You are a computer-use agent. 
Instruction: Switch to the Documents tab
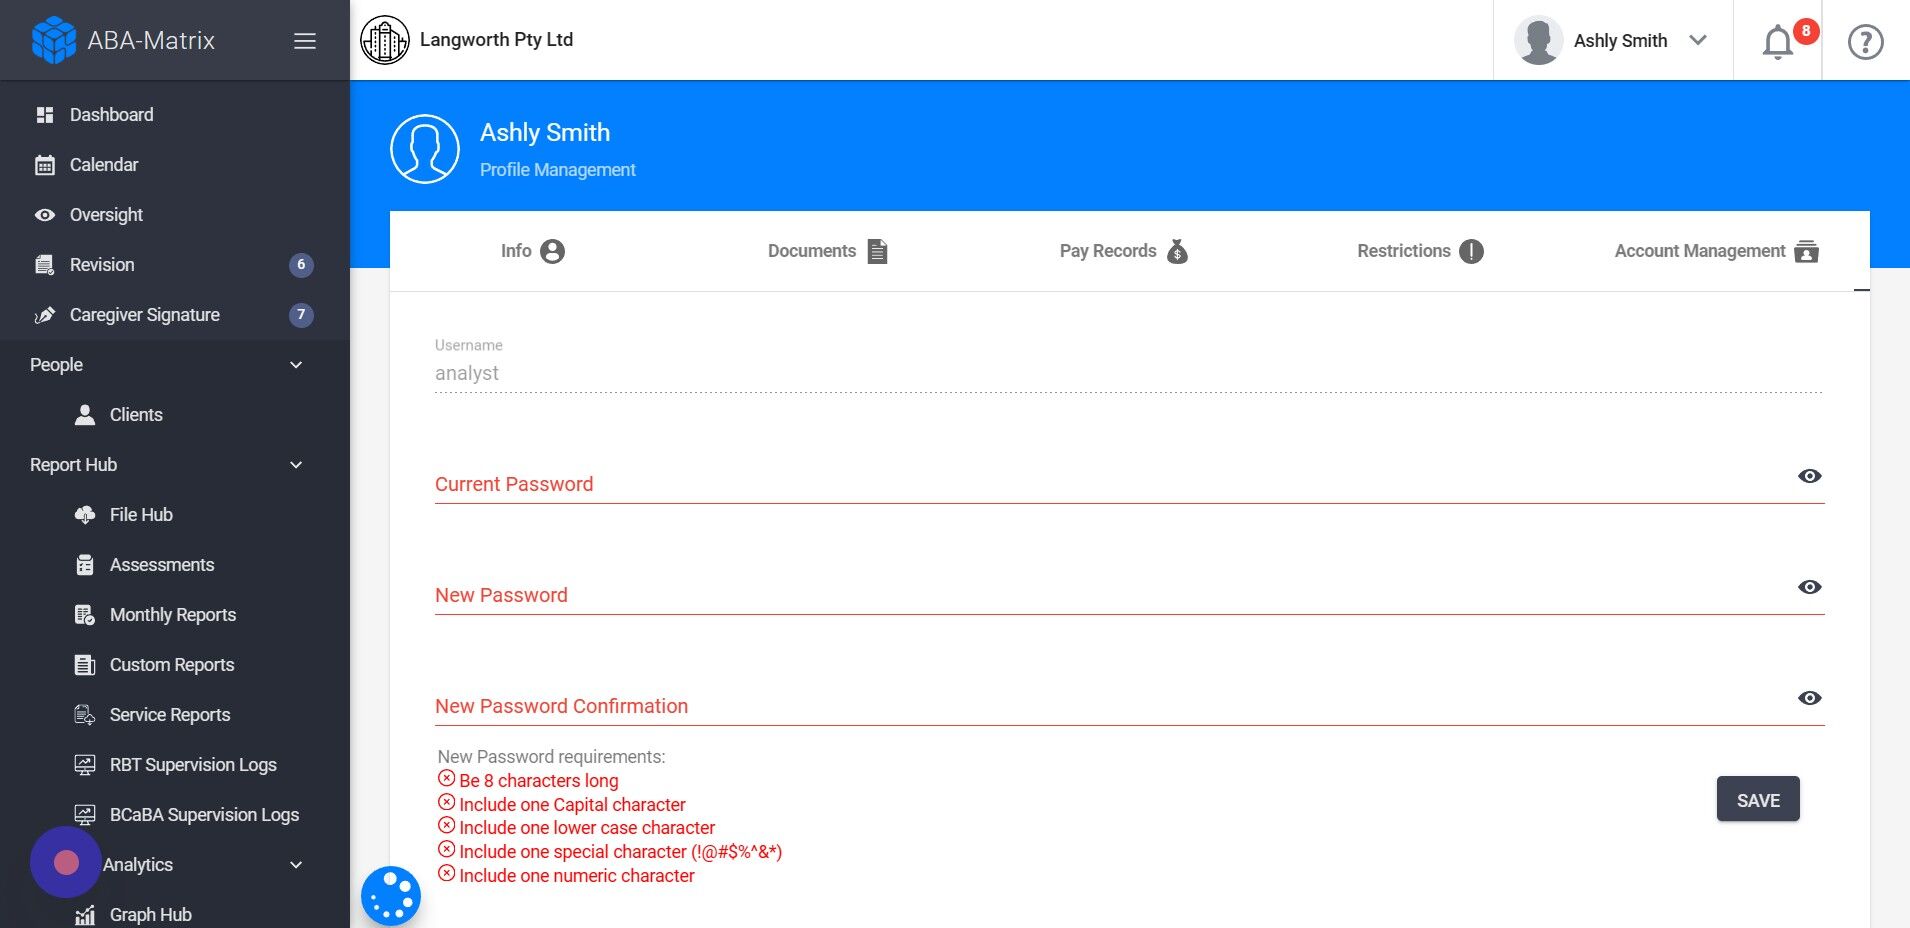pyautogui.click(x=827, y=251)
